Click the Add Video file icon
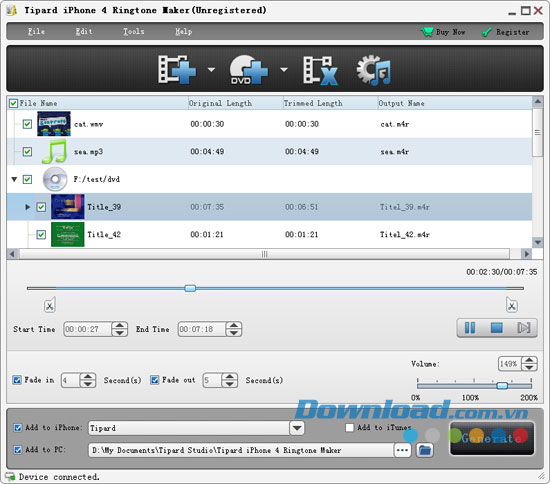550x484 pixels. pyautogui.click(x=177, y=69)
